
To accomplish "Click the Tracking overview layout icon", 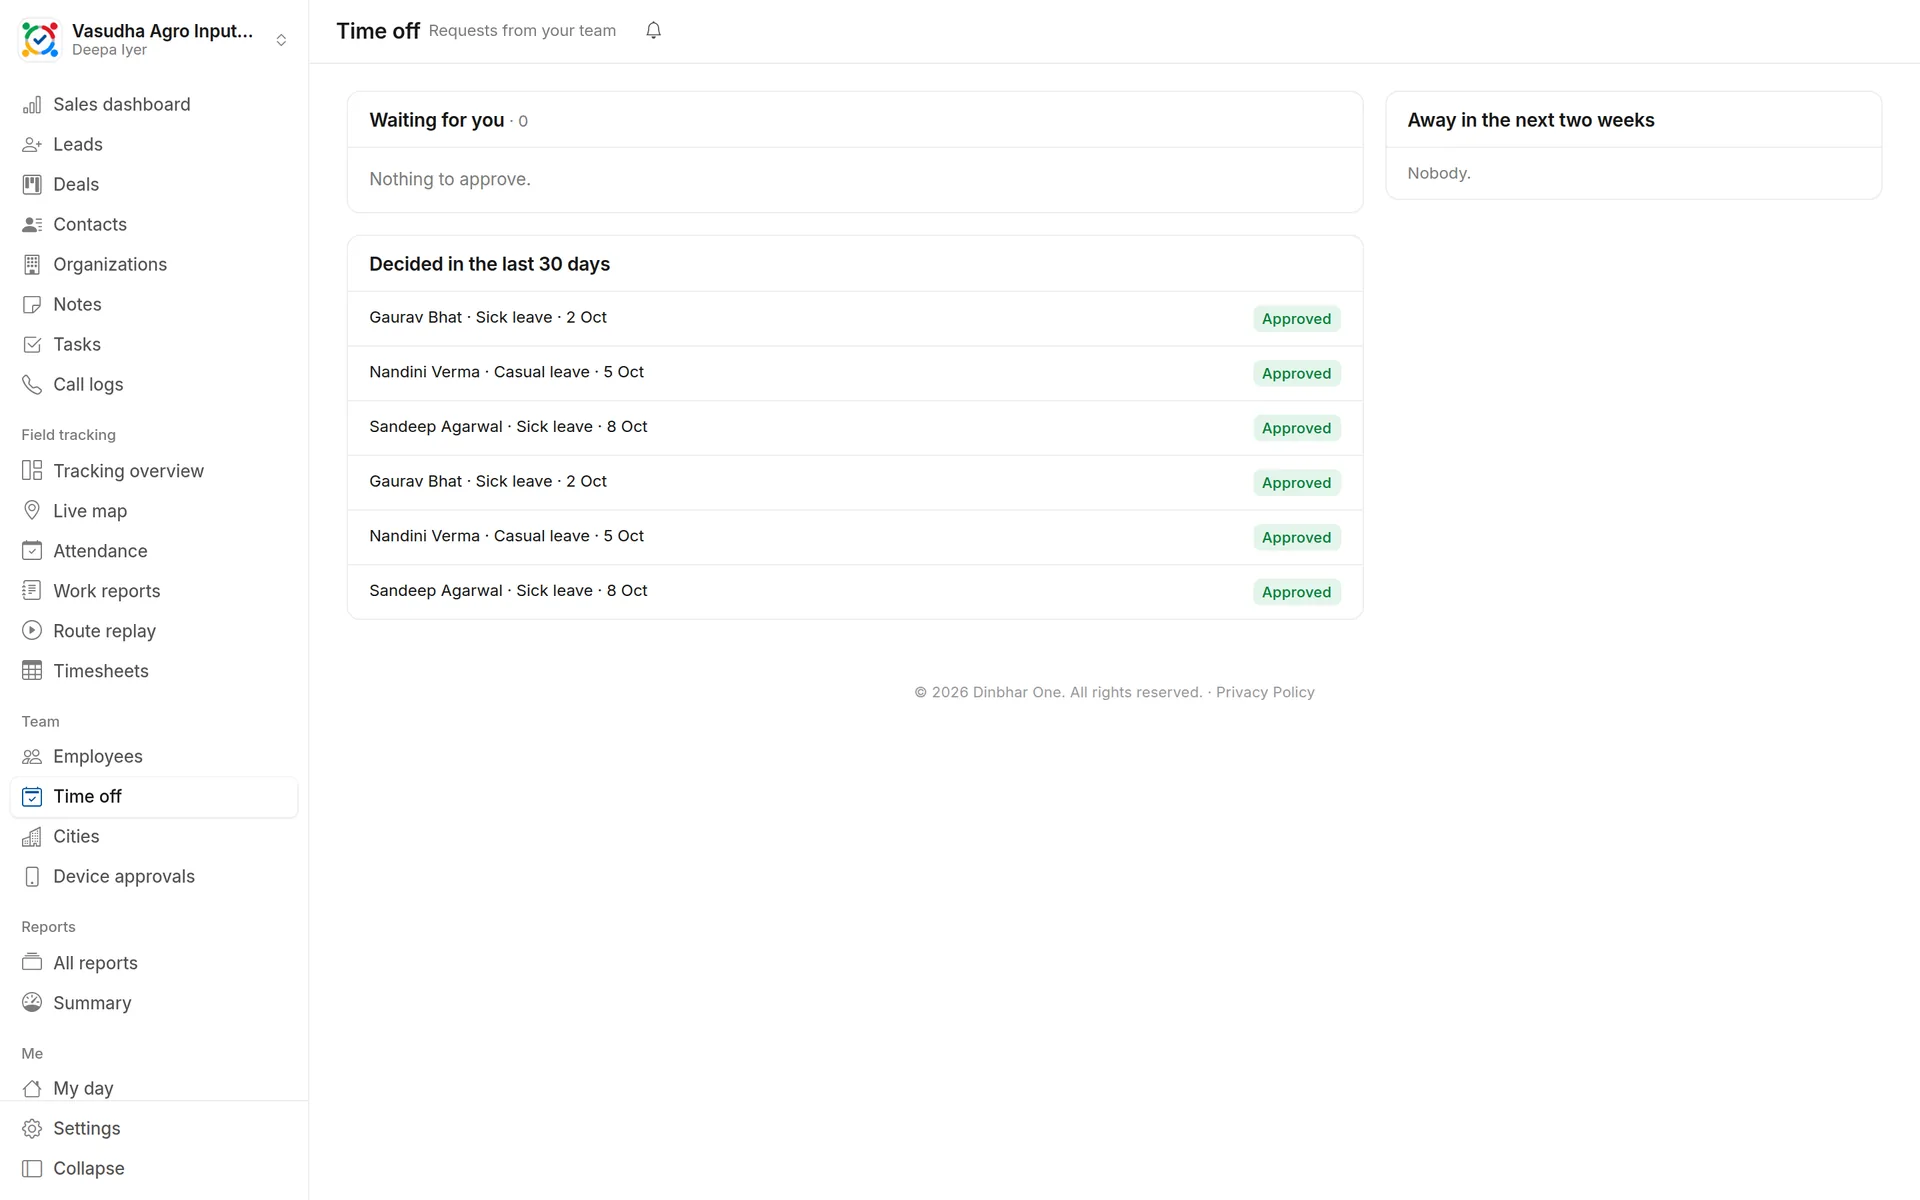I will (x=32, y=471).
